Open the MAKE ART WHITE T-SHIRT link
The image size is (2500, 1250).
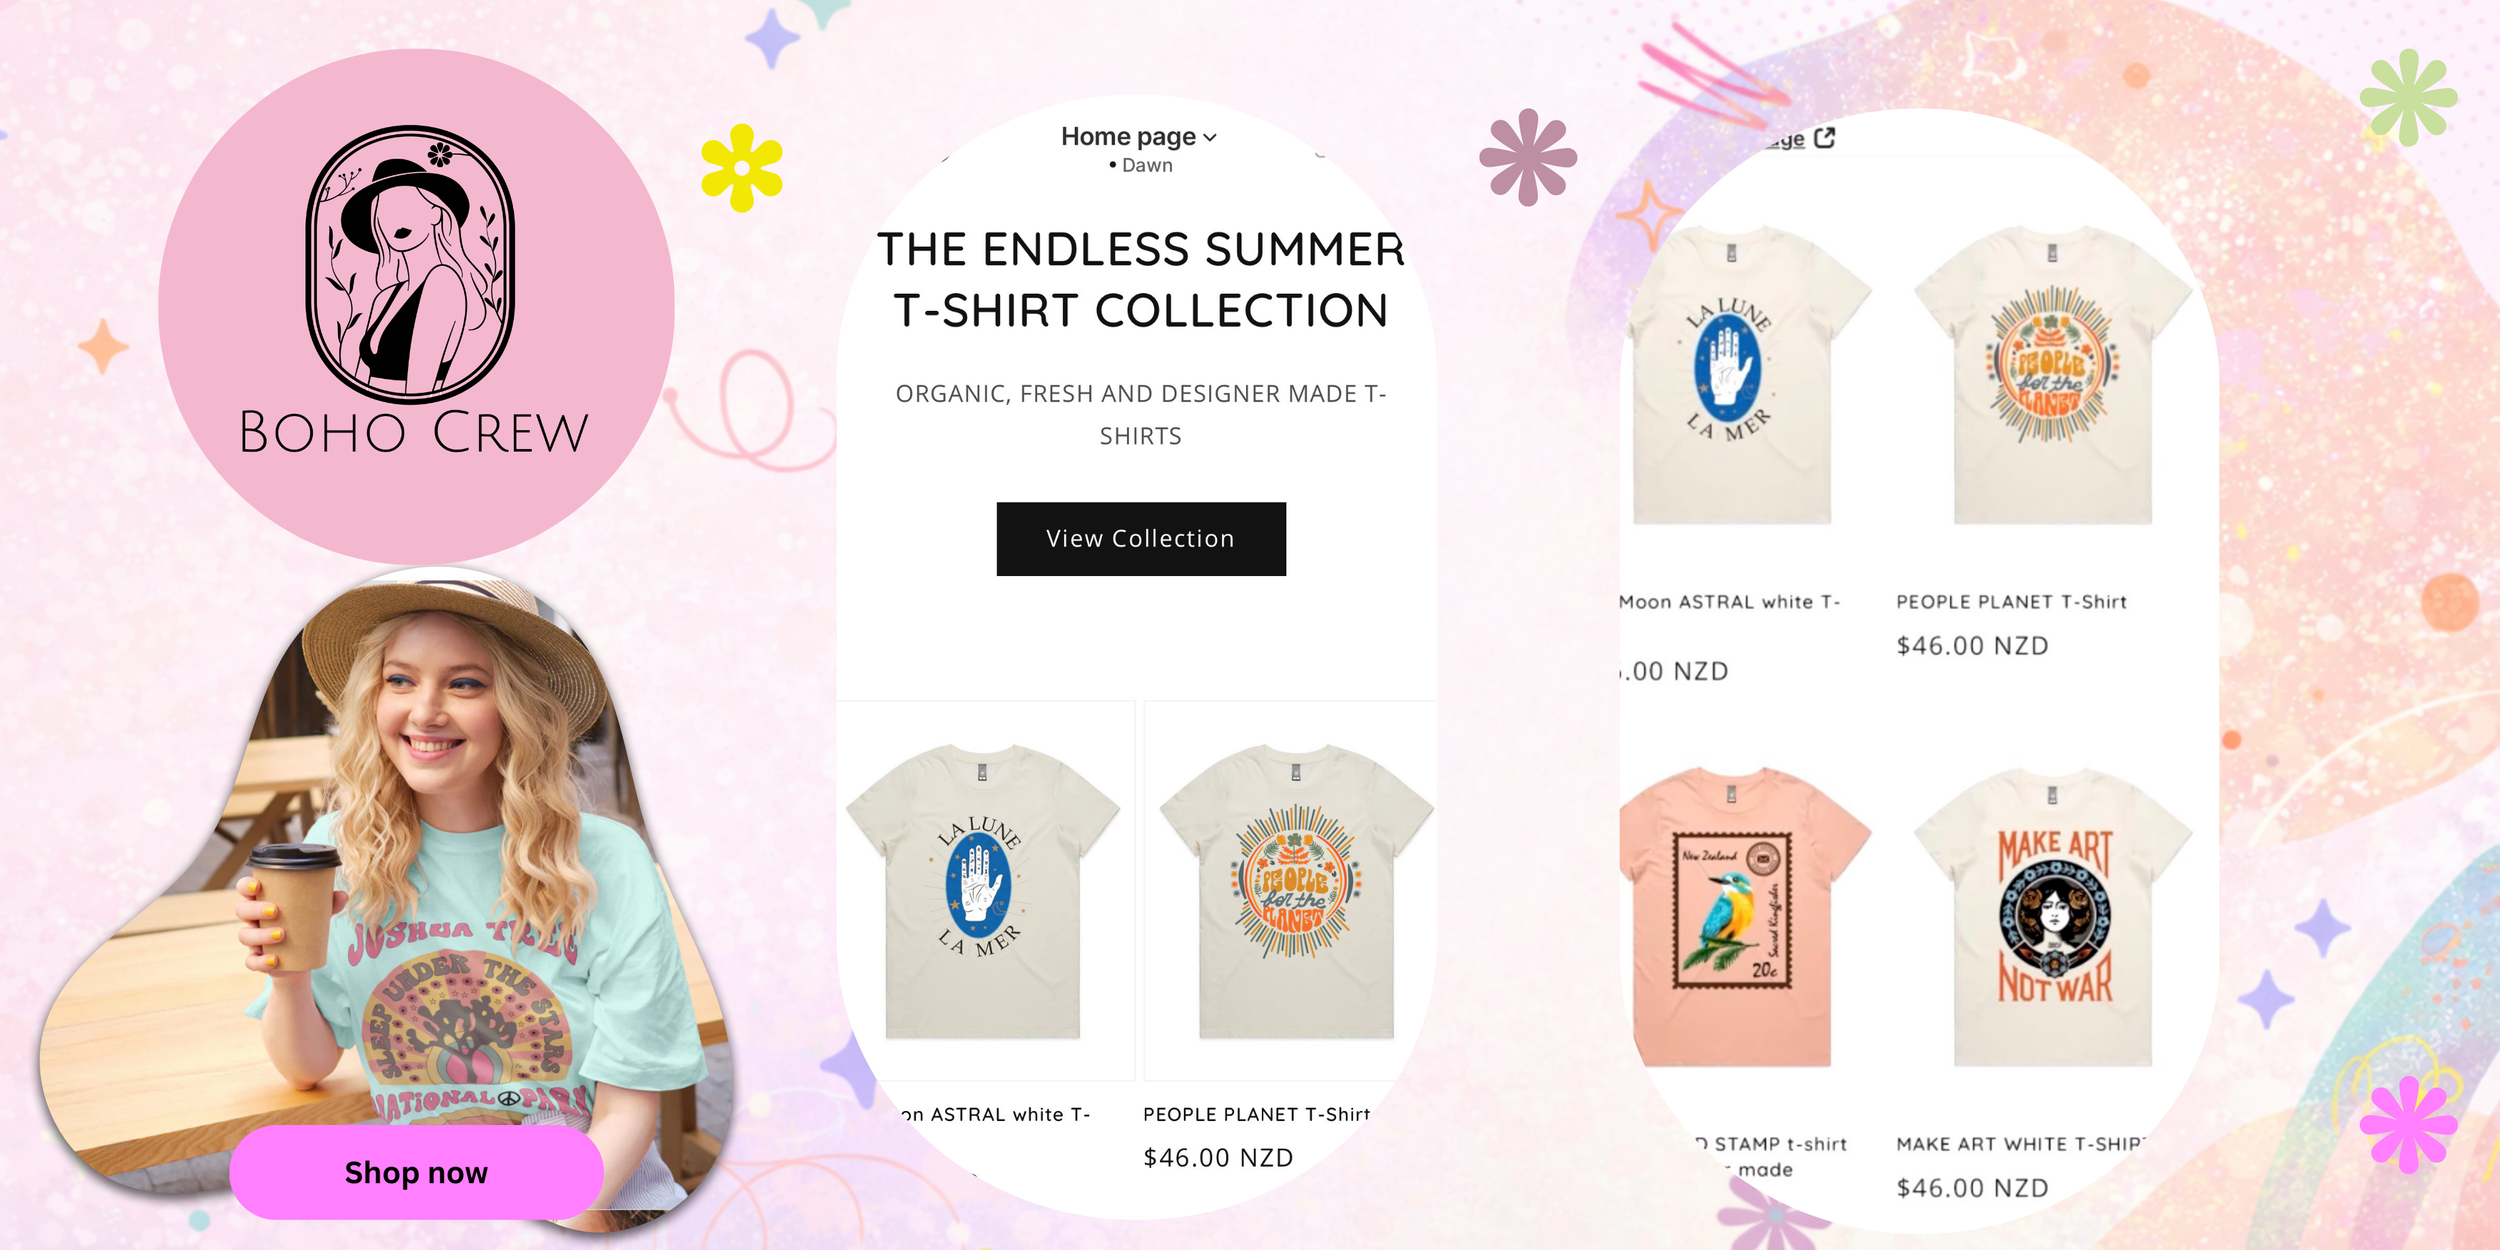click(2018, 1144)
